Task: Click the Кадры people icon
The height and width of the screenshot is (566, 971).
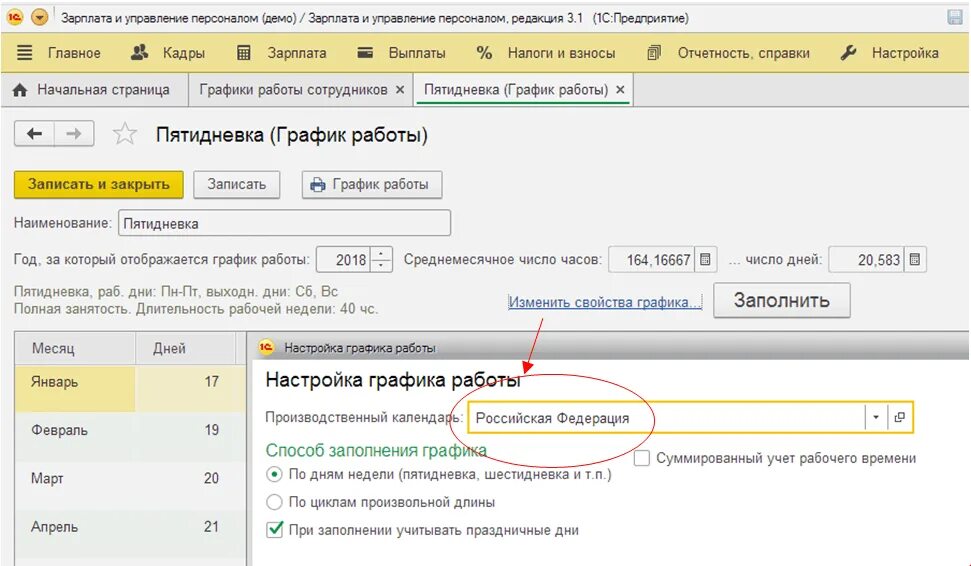Action: pos(139,53)
